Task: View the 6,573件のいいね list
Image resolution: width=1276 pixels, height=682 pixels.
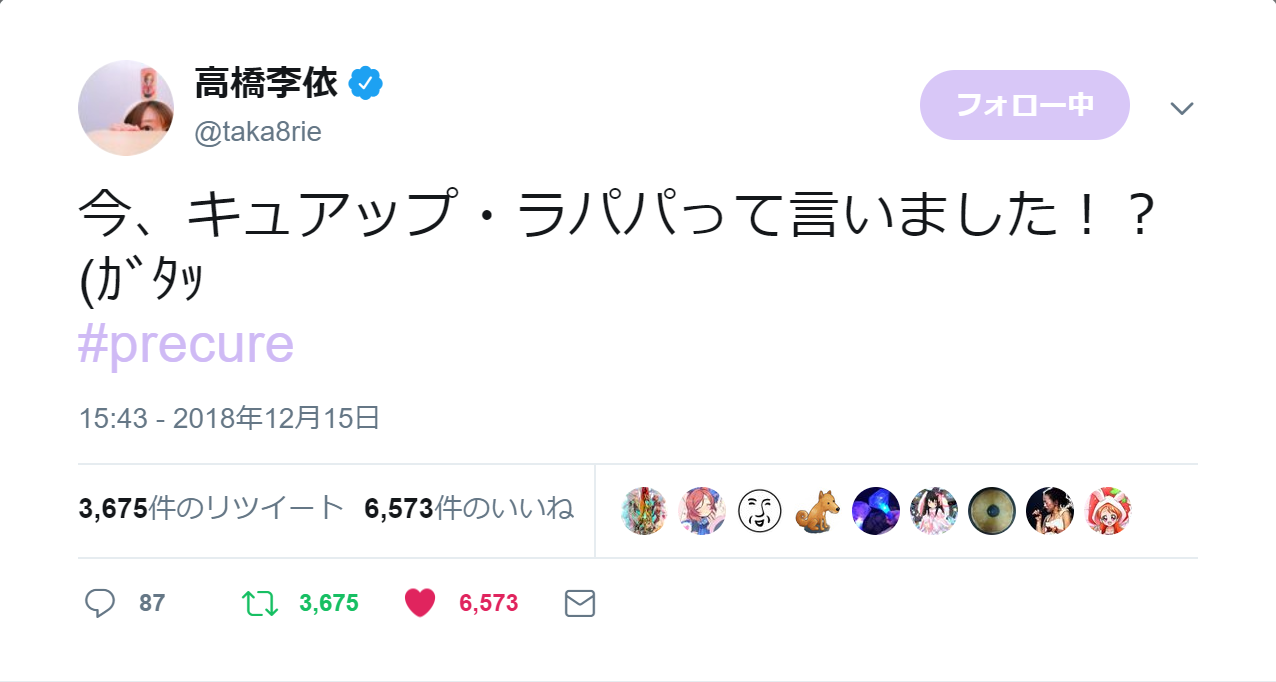Action: tap(469, 509)
